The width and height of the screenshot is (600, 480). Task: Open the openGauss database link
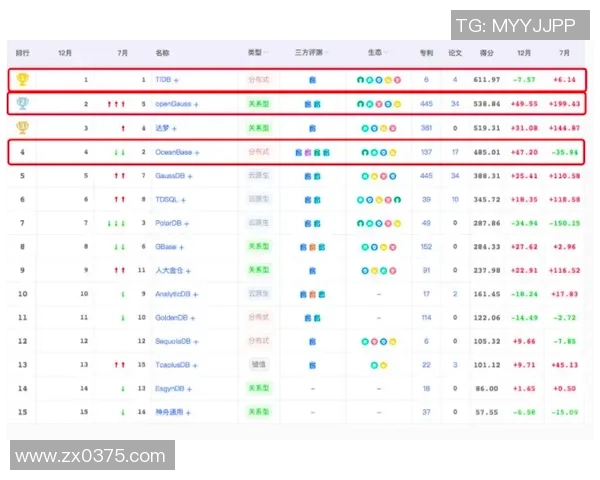coord(172,103)
